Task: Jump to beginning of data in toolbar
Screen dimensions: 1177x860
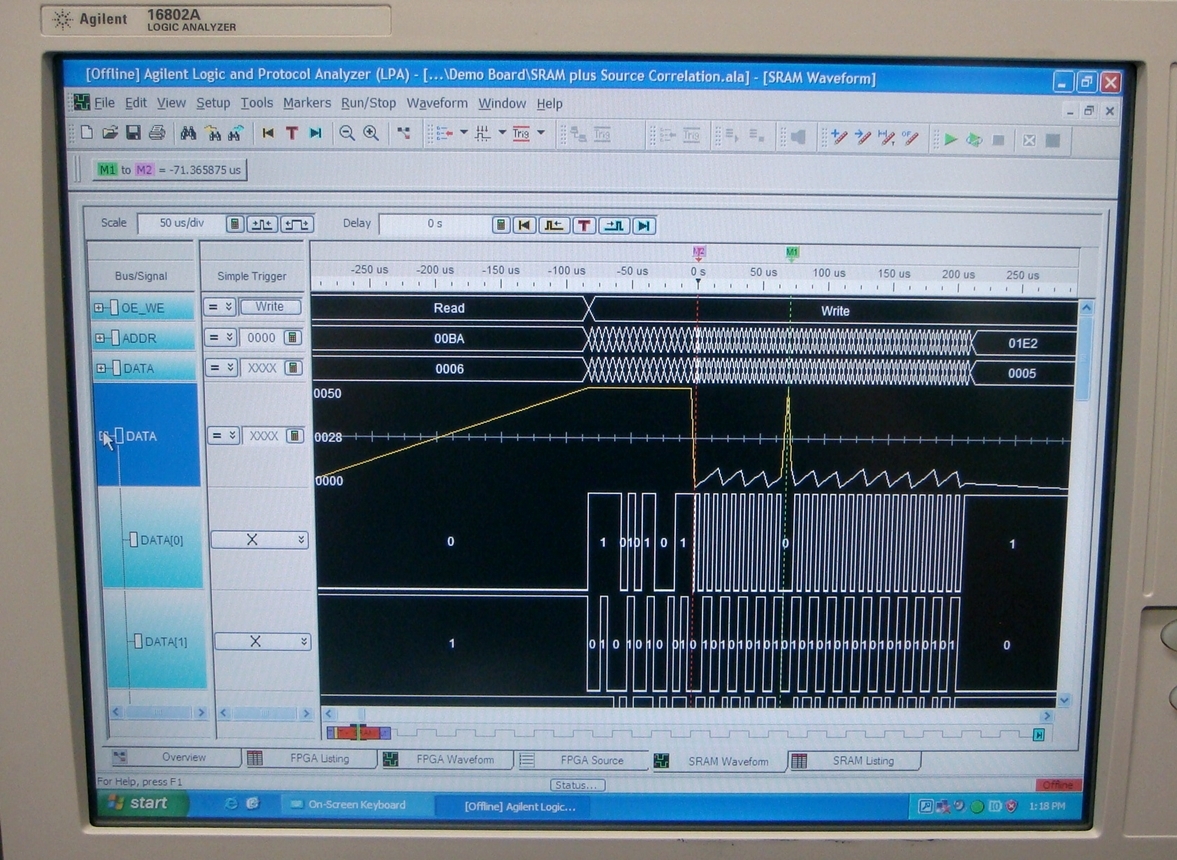Action: click(x=268, y=134)
